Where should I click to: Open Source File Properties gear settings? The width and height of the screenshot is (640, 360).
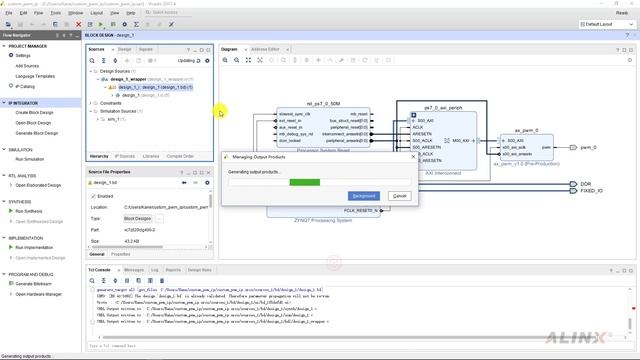207,183
